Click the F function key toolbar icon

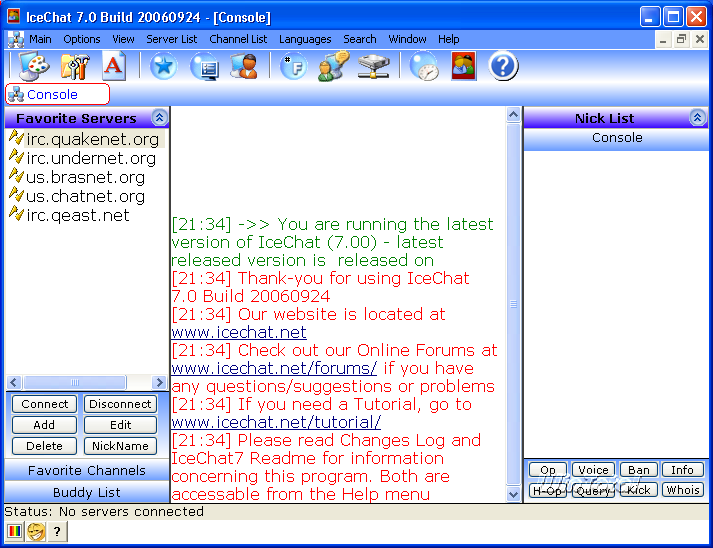pyautogui.click(x=293, y=66)
